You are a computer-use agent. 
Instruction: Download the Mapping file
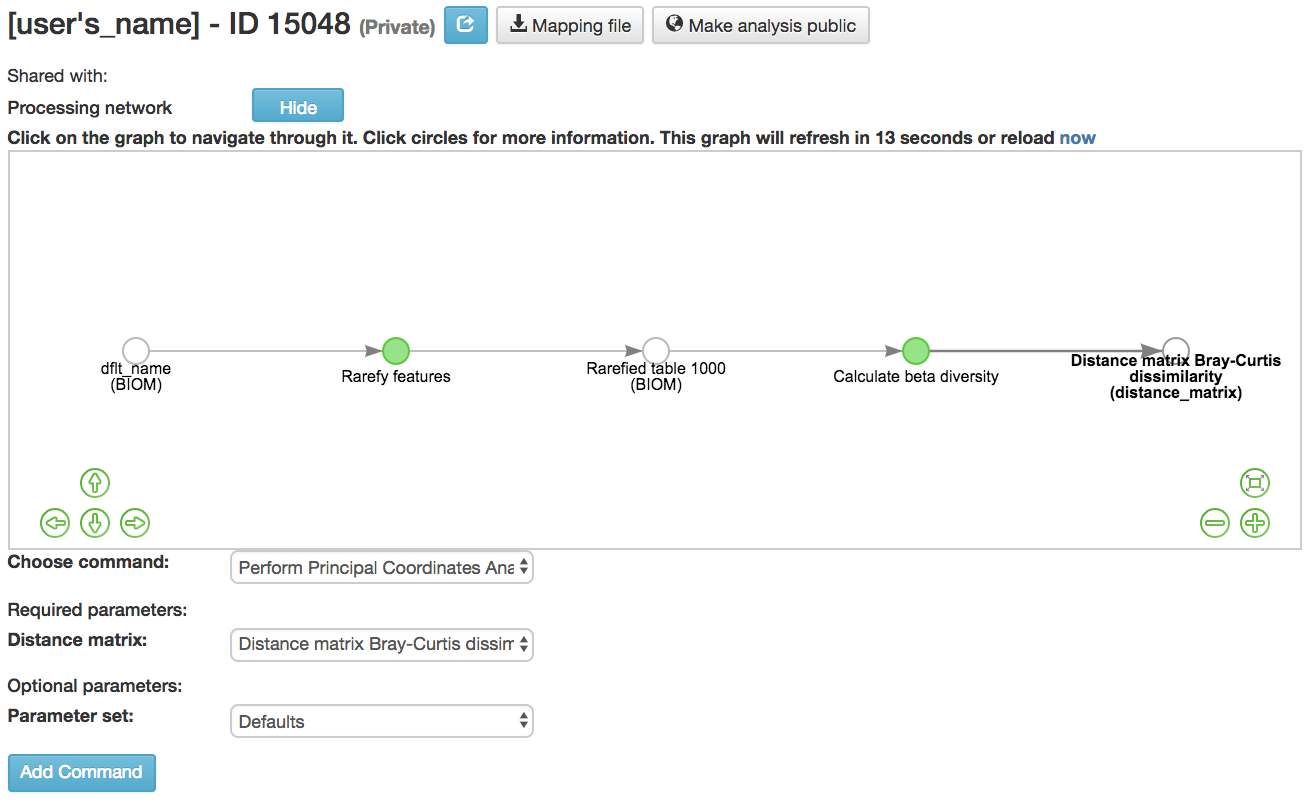570,25
